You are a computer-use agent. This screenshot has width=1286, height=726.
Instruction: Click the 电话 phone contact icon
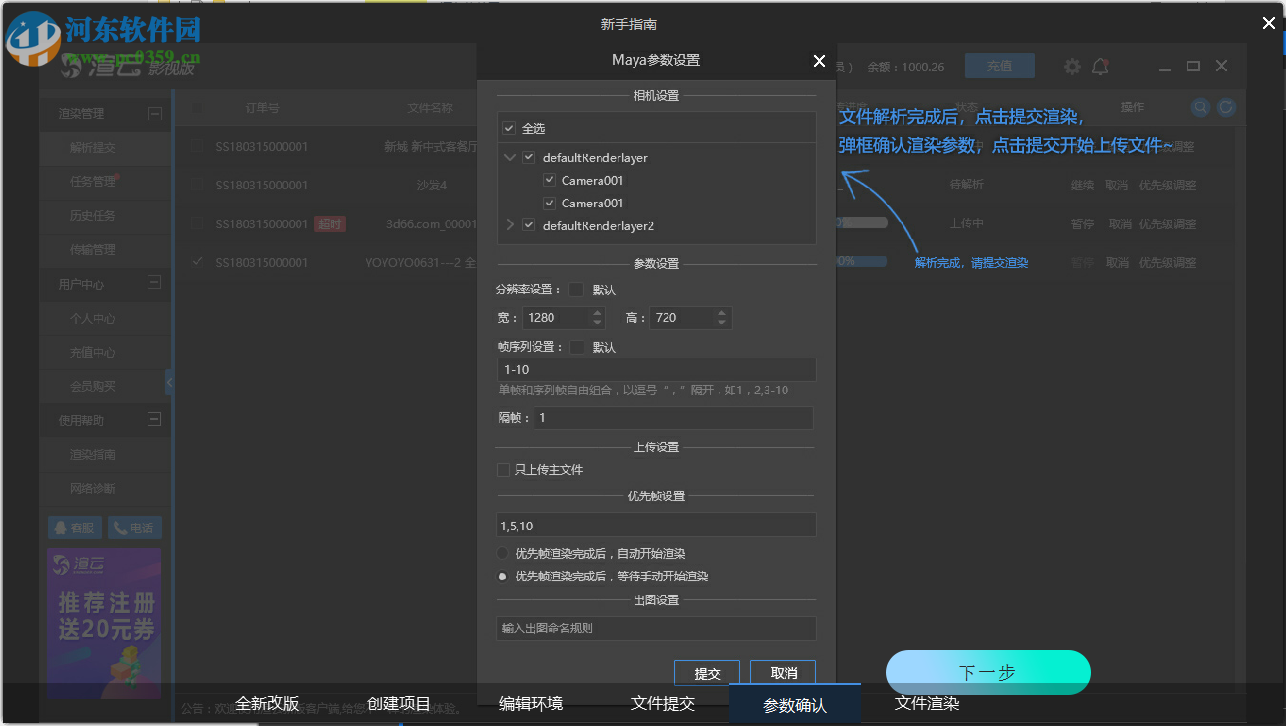point(134,527)
